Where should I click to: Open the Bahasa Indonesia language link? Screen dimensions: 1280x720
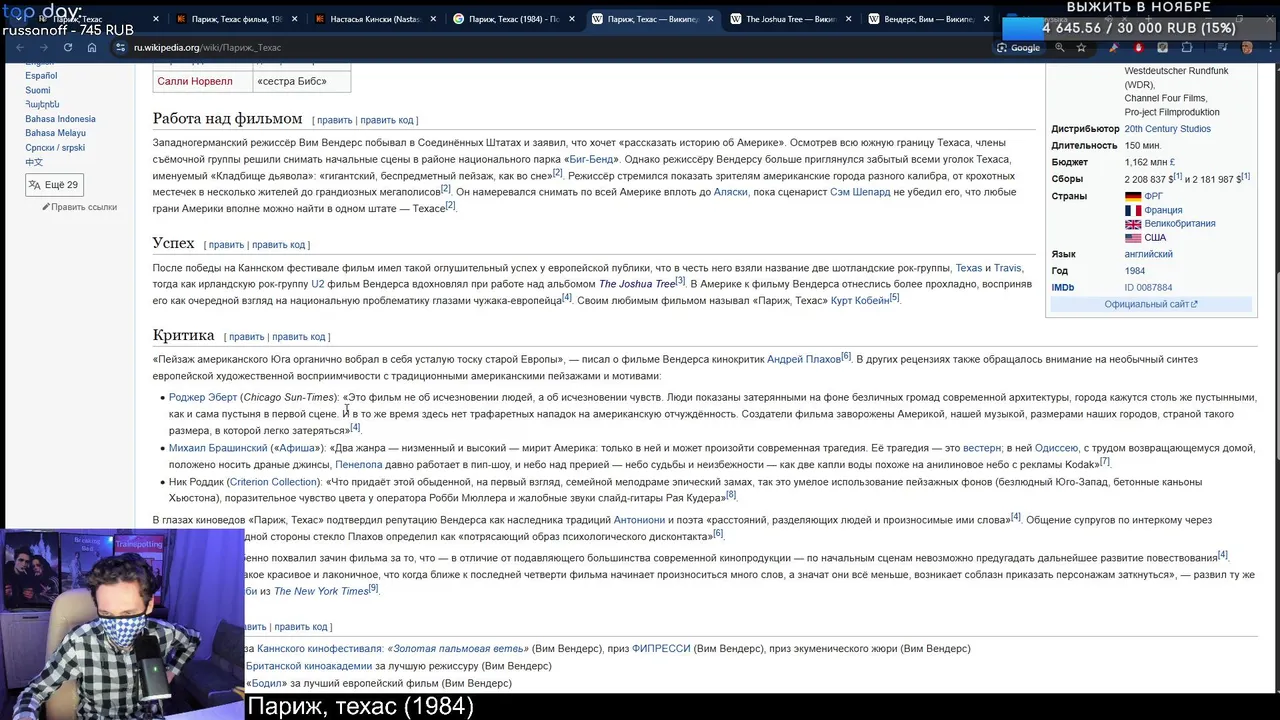point(60,119)
